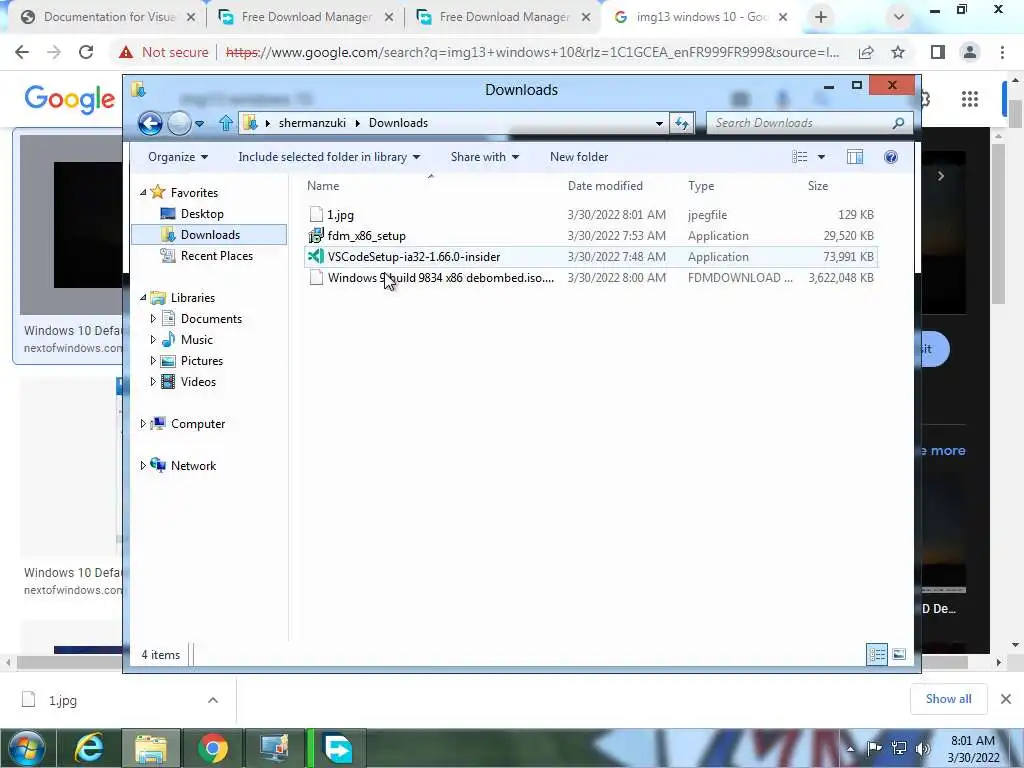Open Include selected folder in library menu
This screenshot has width=1024, height=768.
click(329, 157)
